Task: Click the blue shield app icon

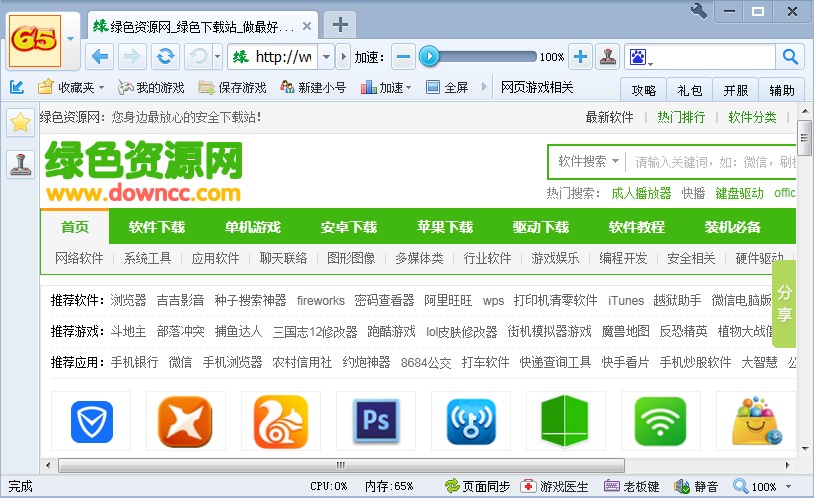Action: click(x=91, y=421)
